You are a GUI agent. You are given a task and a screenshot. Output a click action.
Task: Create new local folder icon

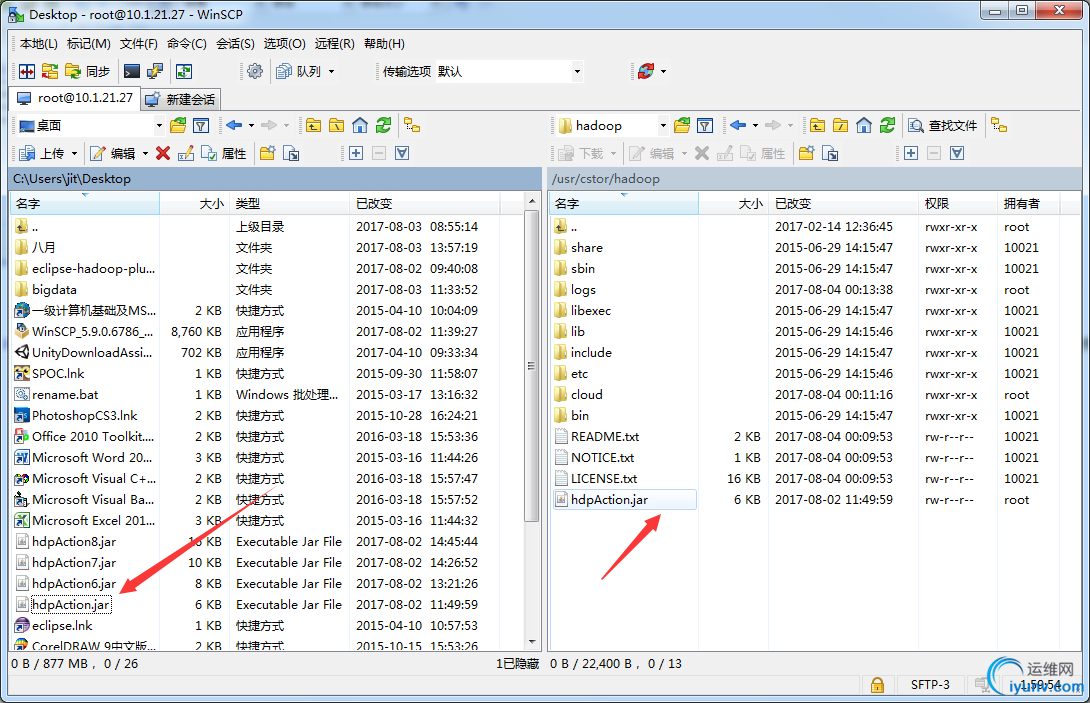coord(268,153)
